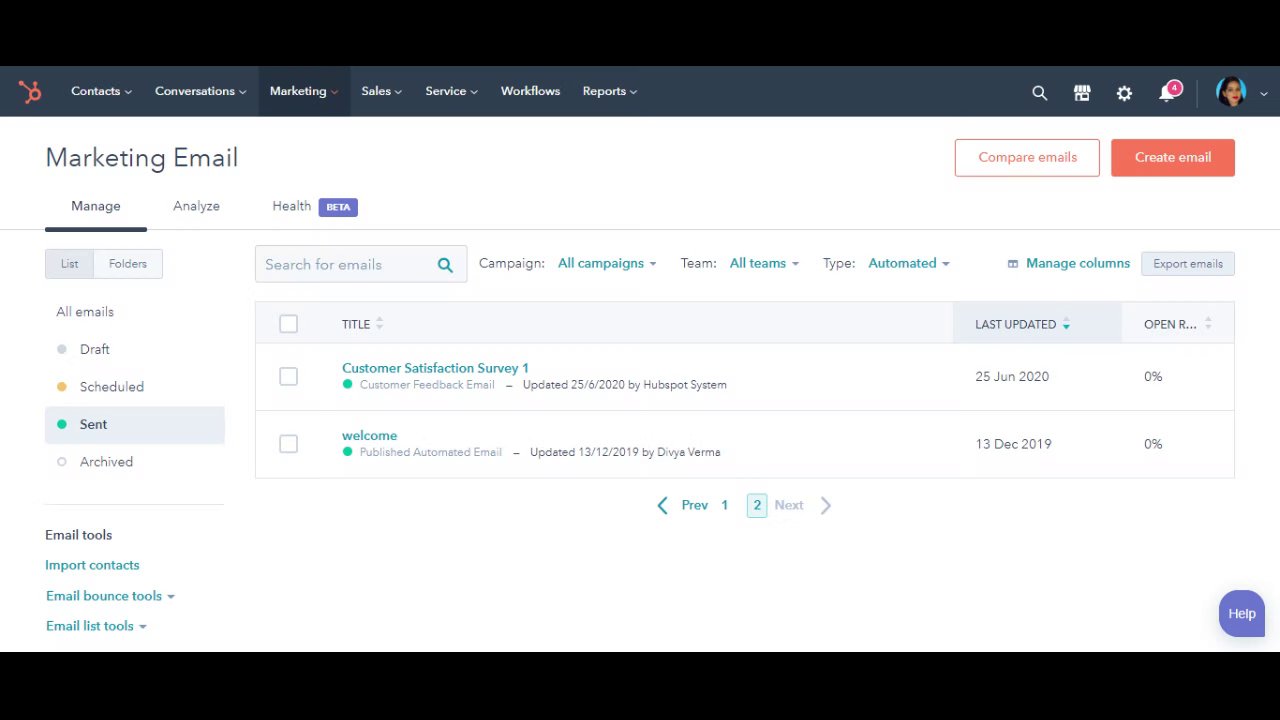Open the All campaigns filter dropdown
The height and width of the screenshot is (720, 1280).
click(607, 263)
